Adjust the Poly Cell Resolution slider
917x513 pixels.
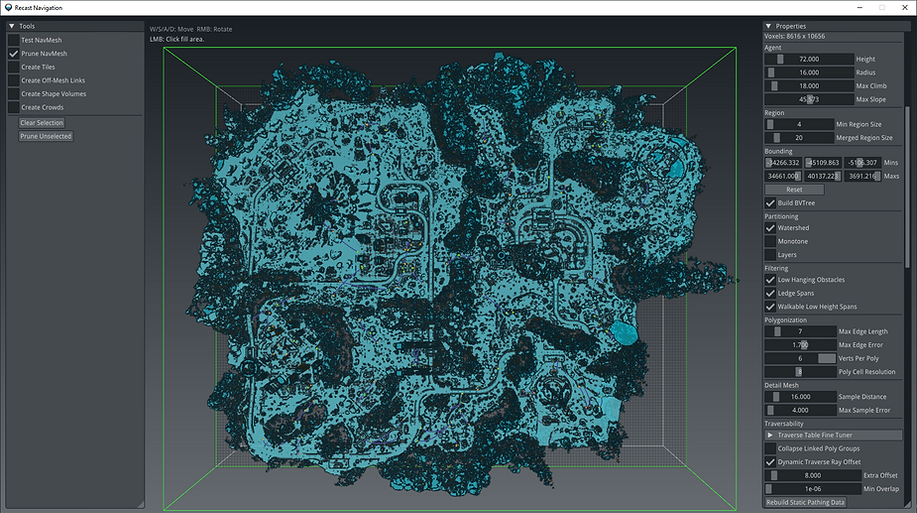click(x=800, y=372)
